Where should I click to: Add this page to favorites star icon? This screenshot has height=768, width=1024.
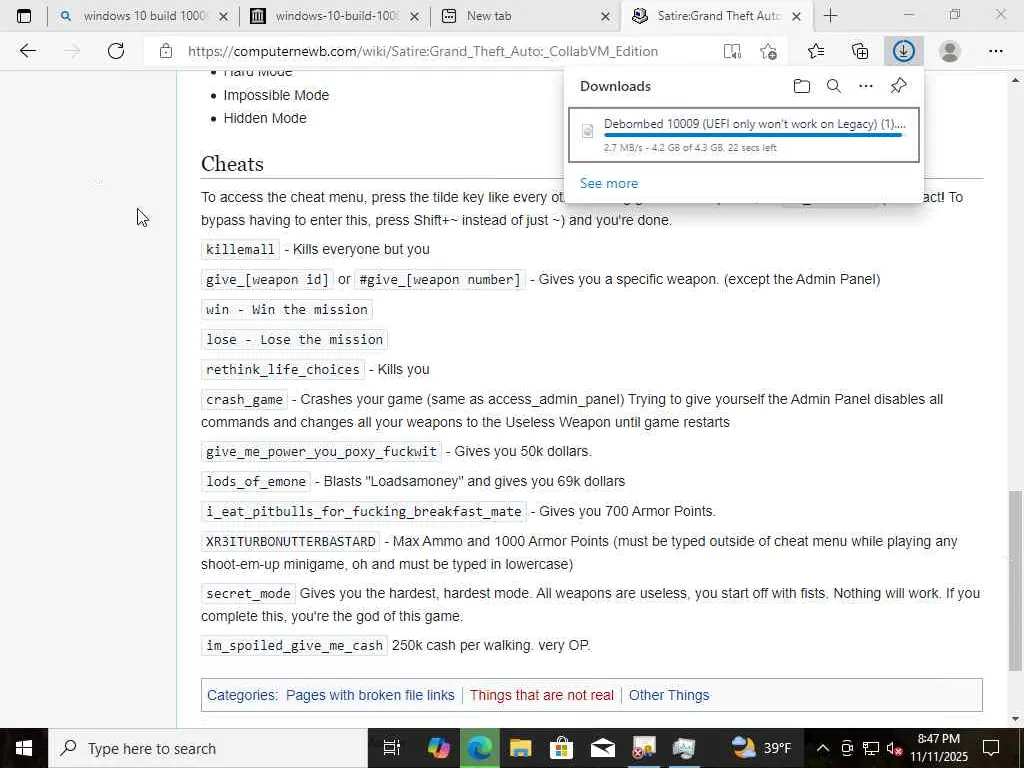(x=769, y=51)
